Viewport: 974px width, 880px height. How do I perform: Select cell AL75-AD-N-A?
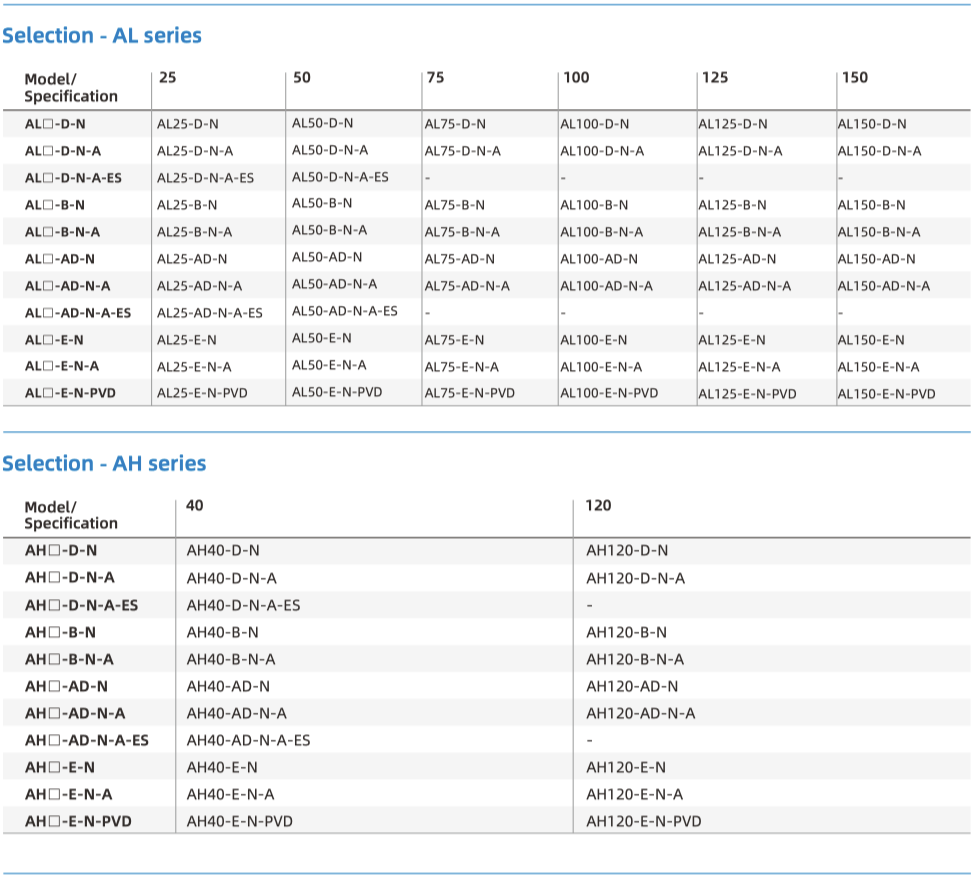(x=467, y=286)
